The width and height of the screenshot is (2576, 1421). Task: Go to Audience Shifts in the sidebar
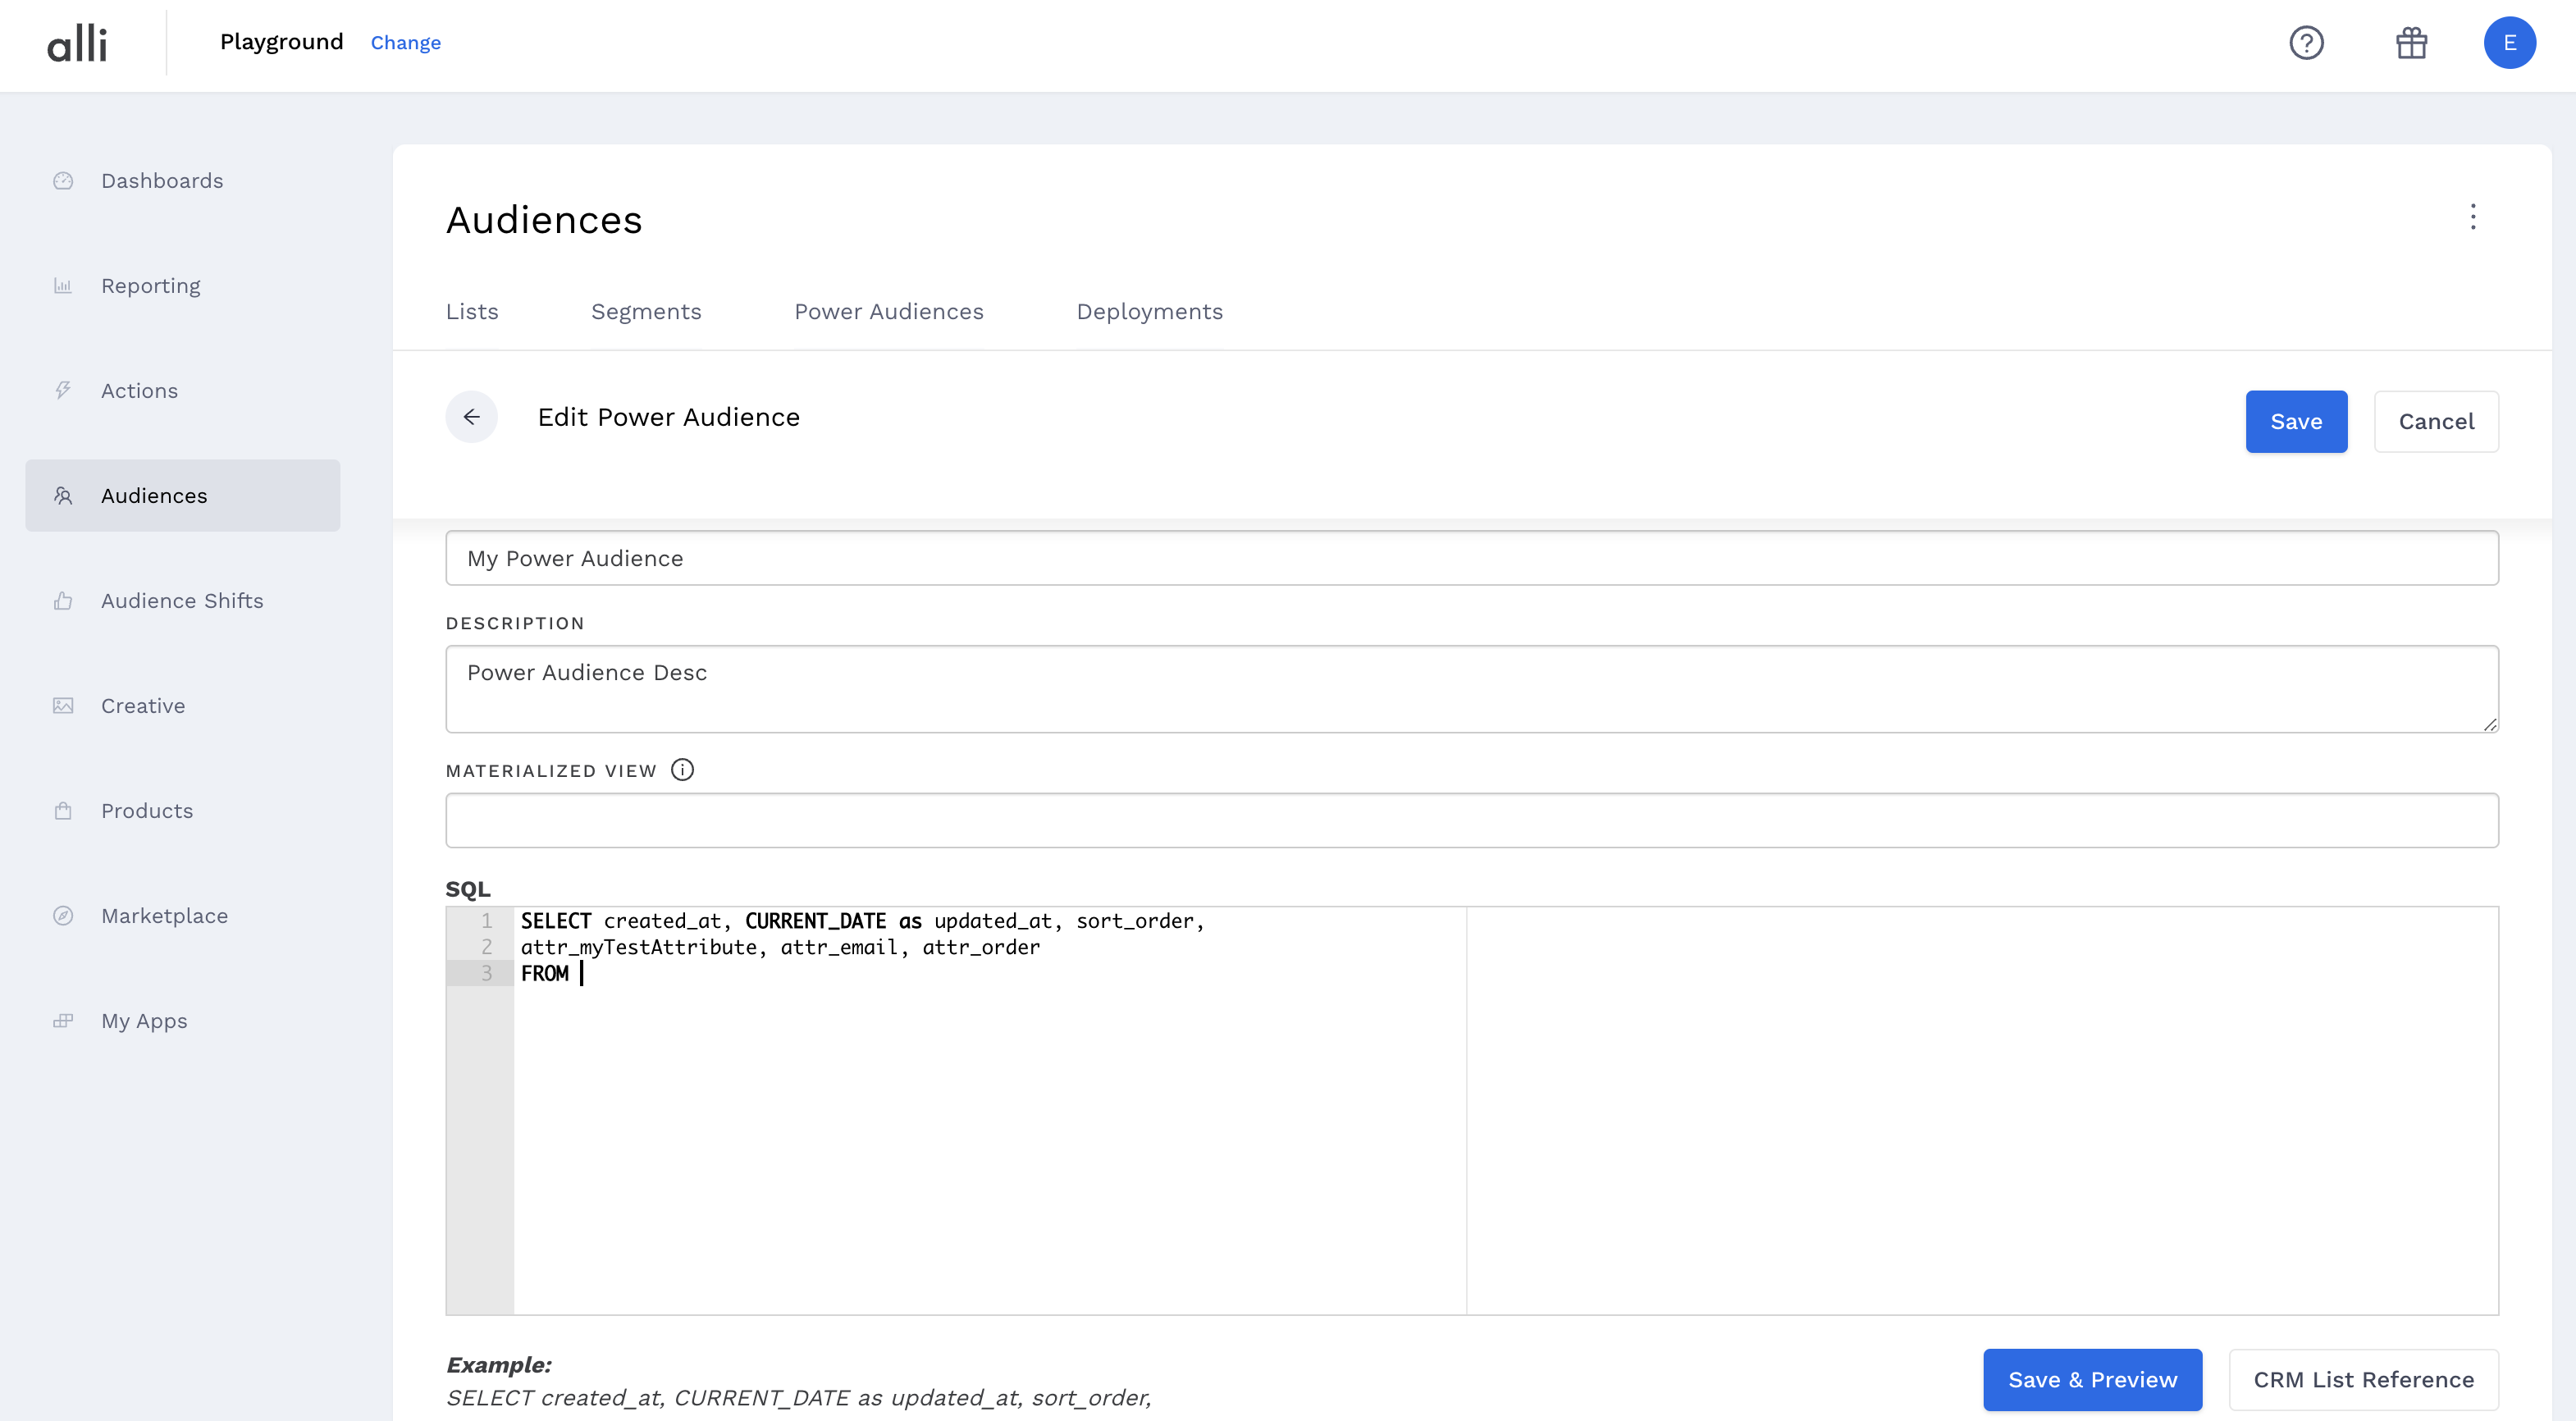[x=182, y=601]
